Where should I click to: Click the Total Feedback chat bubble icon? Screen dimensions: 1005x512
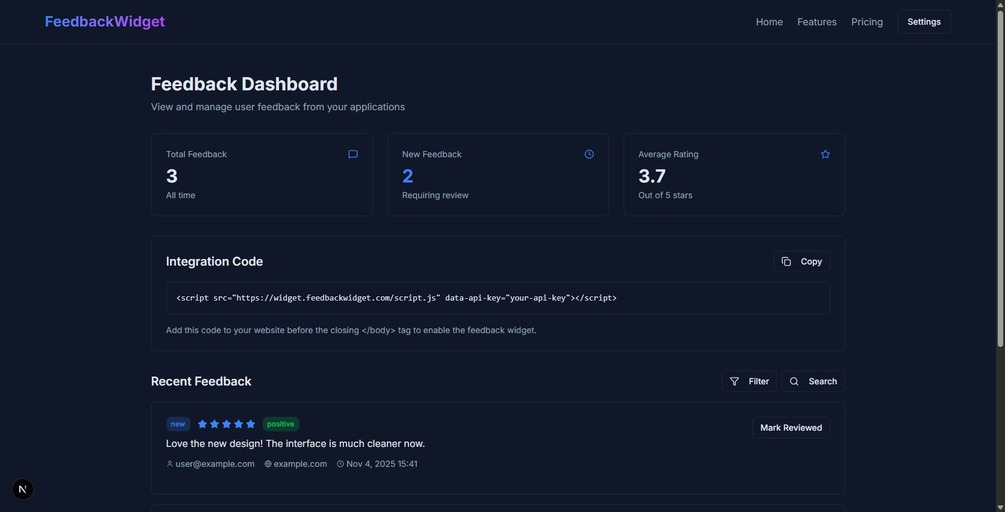click(x=353, y=154)
